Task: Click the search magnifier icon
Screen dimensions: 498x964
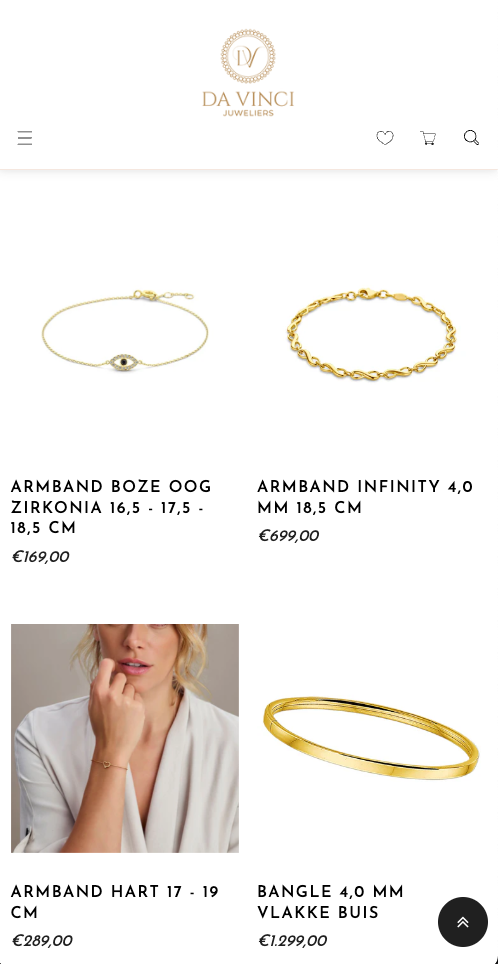Action: click(471, 137)
